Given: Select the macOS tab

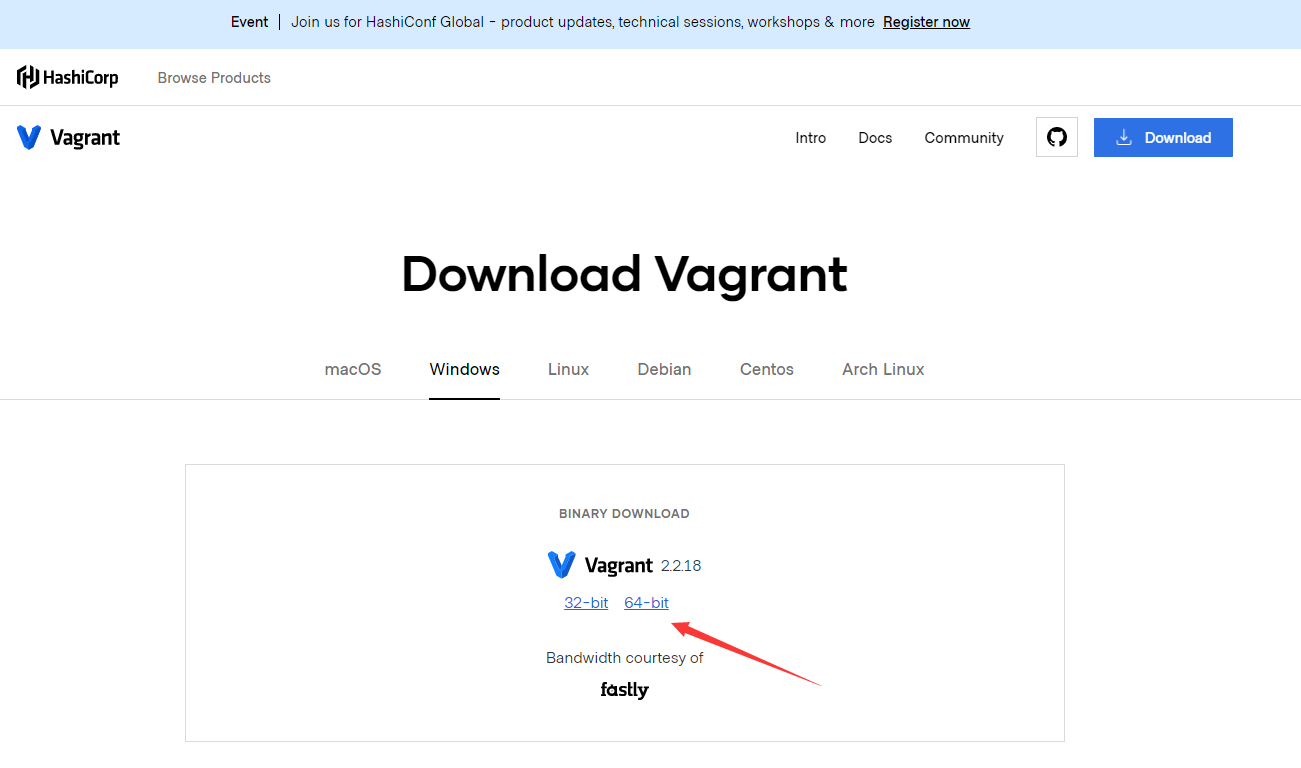Looking at the screenshot, I should 353,369.
